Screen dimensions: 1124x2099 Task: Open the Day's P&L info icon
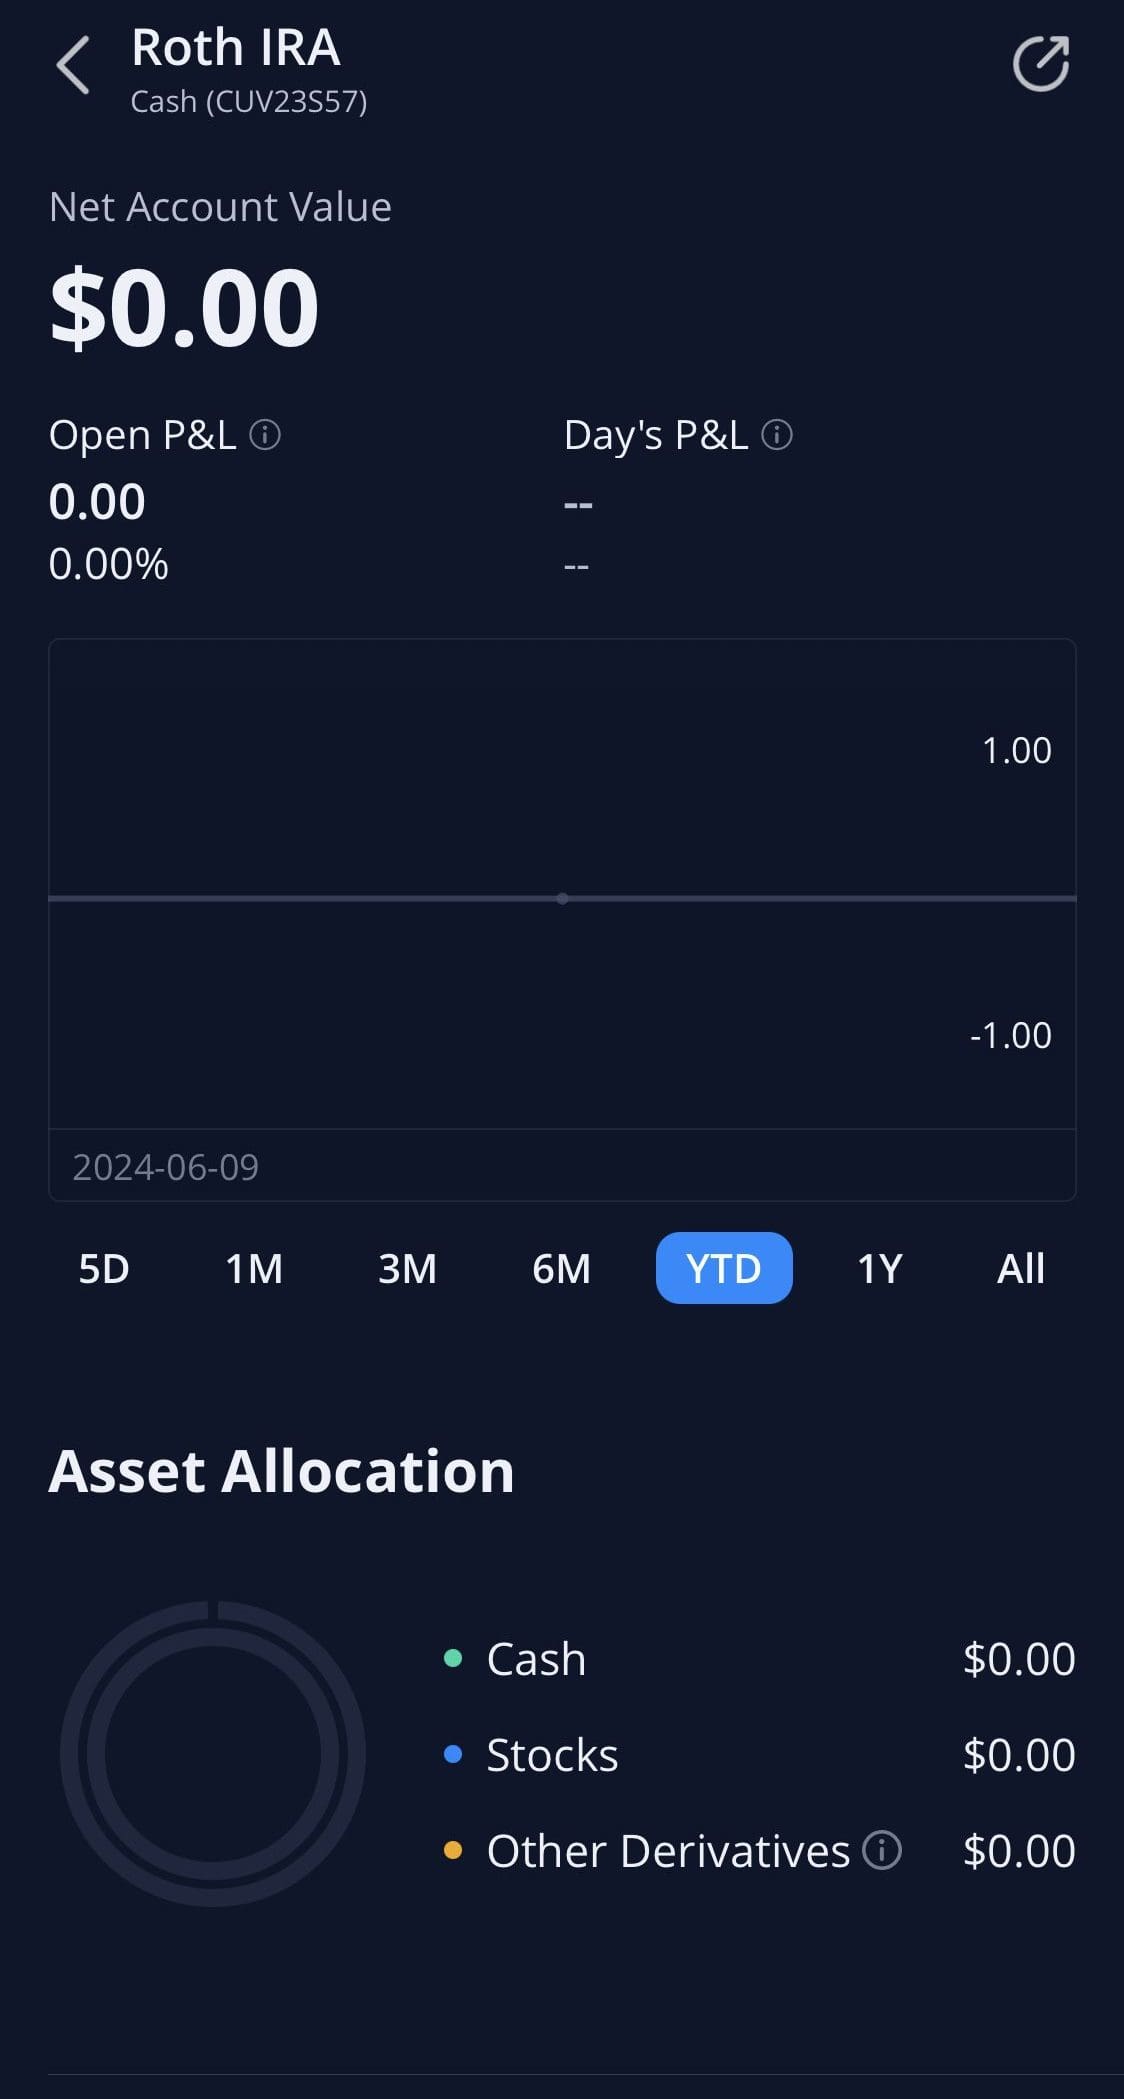777,435
